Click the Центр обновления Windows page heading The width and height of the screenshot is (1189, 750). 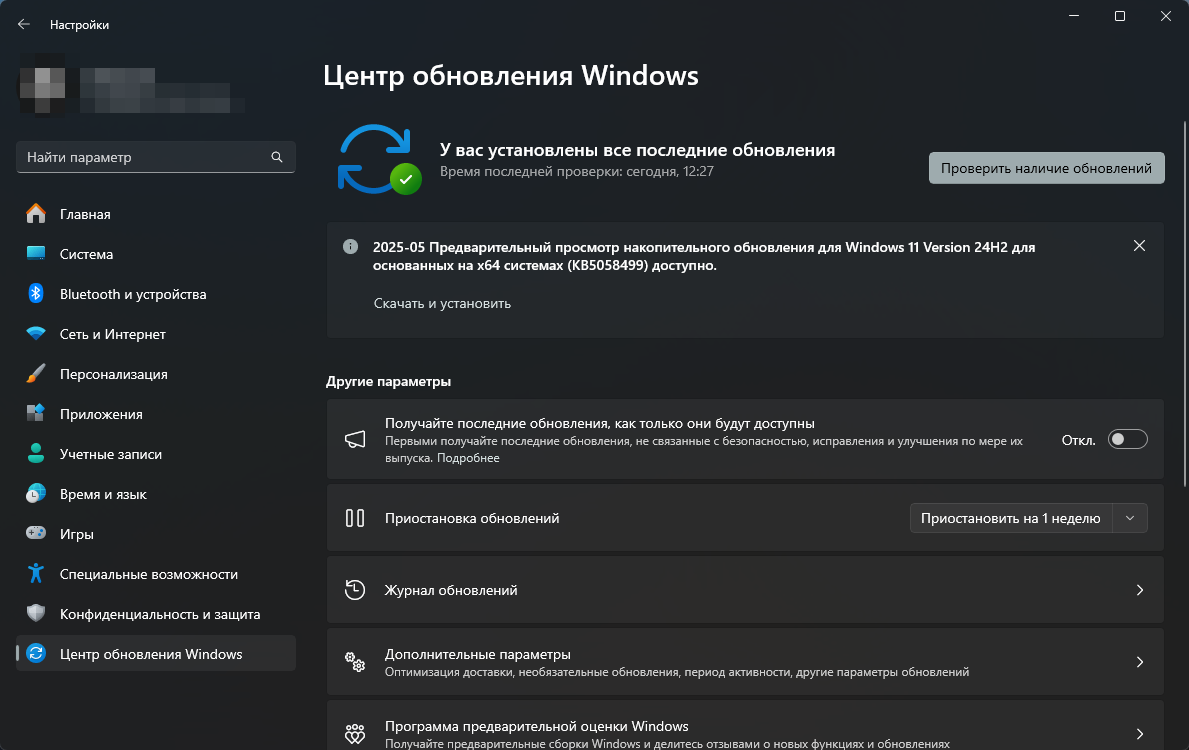[510, 76]
